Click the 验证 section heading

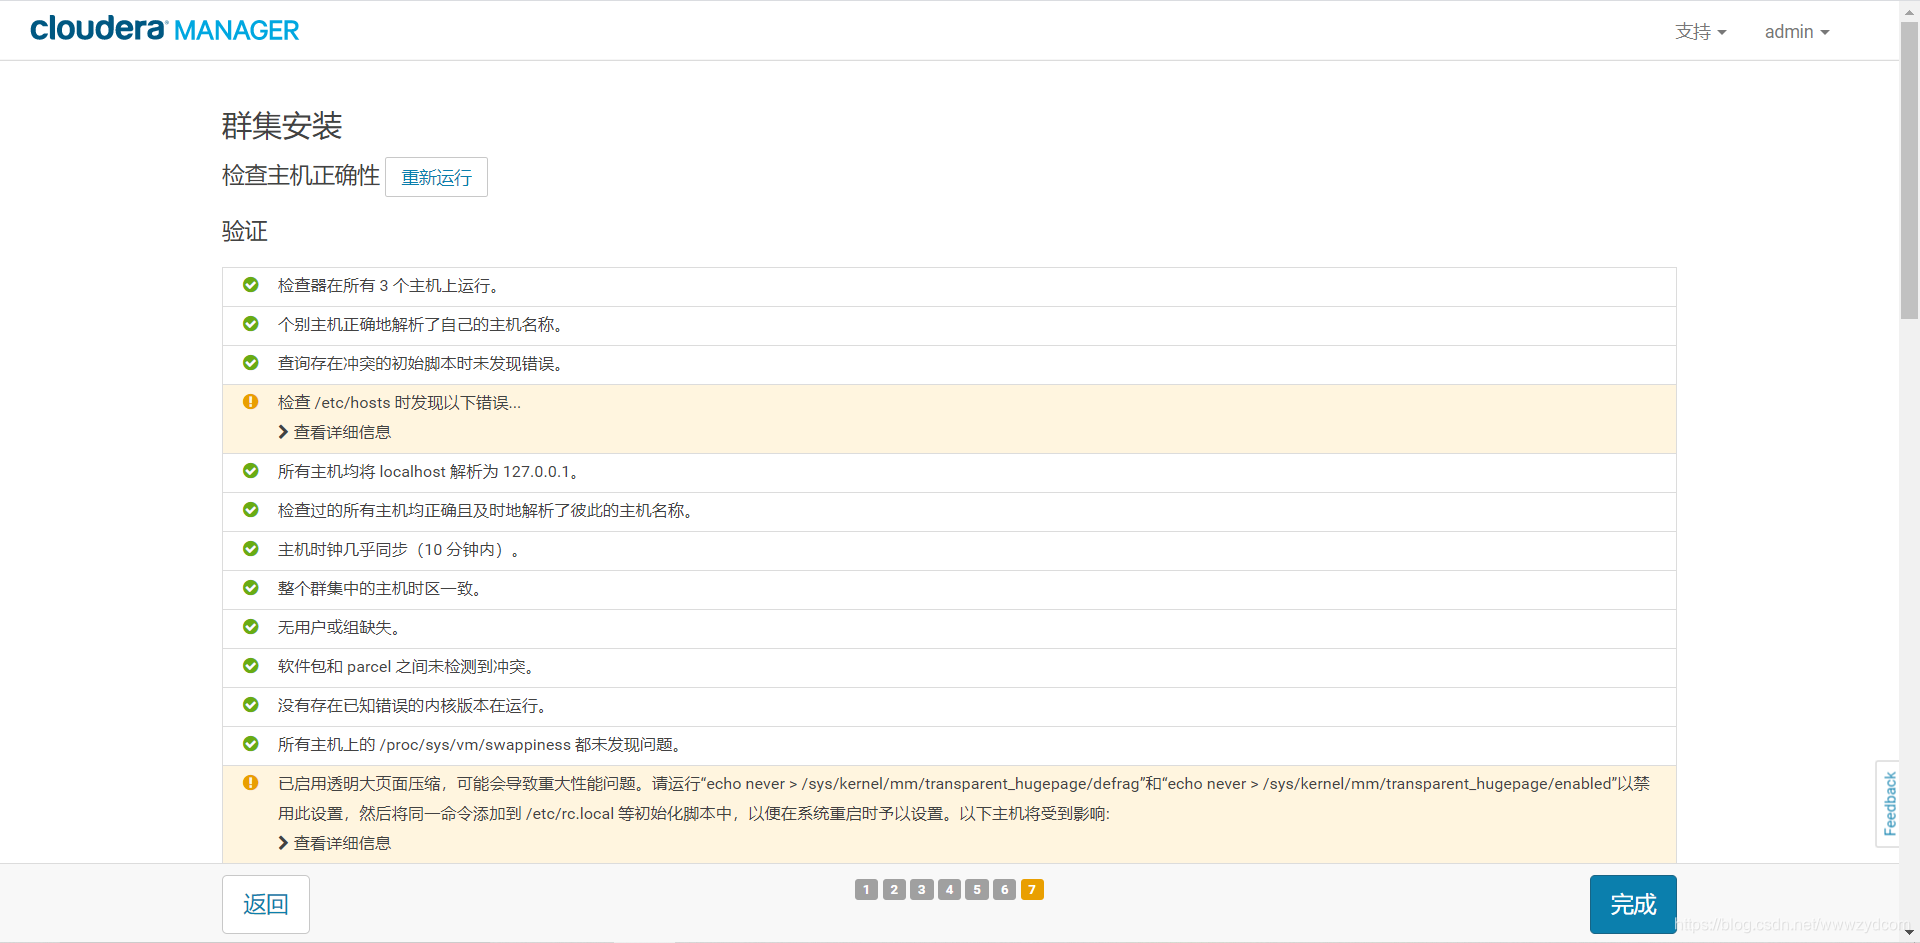(245, 232)
